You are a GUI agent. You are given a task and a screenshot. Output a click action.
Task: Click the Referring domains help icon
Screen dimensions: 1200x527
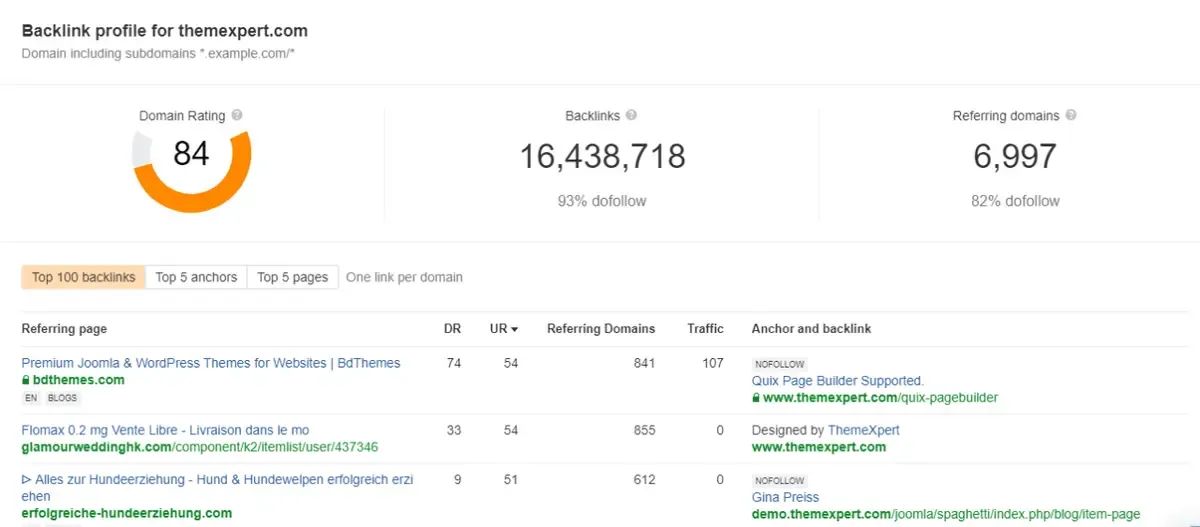click(1071, 116)
